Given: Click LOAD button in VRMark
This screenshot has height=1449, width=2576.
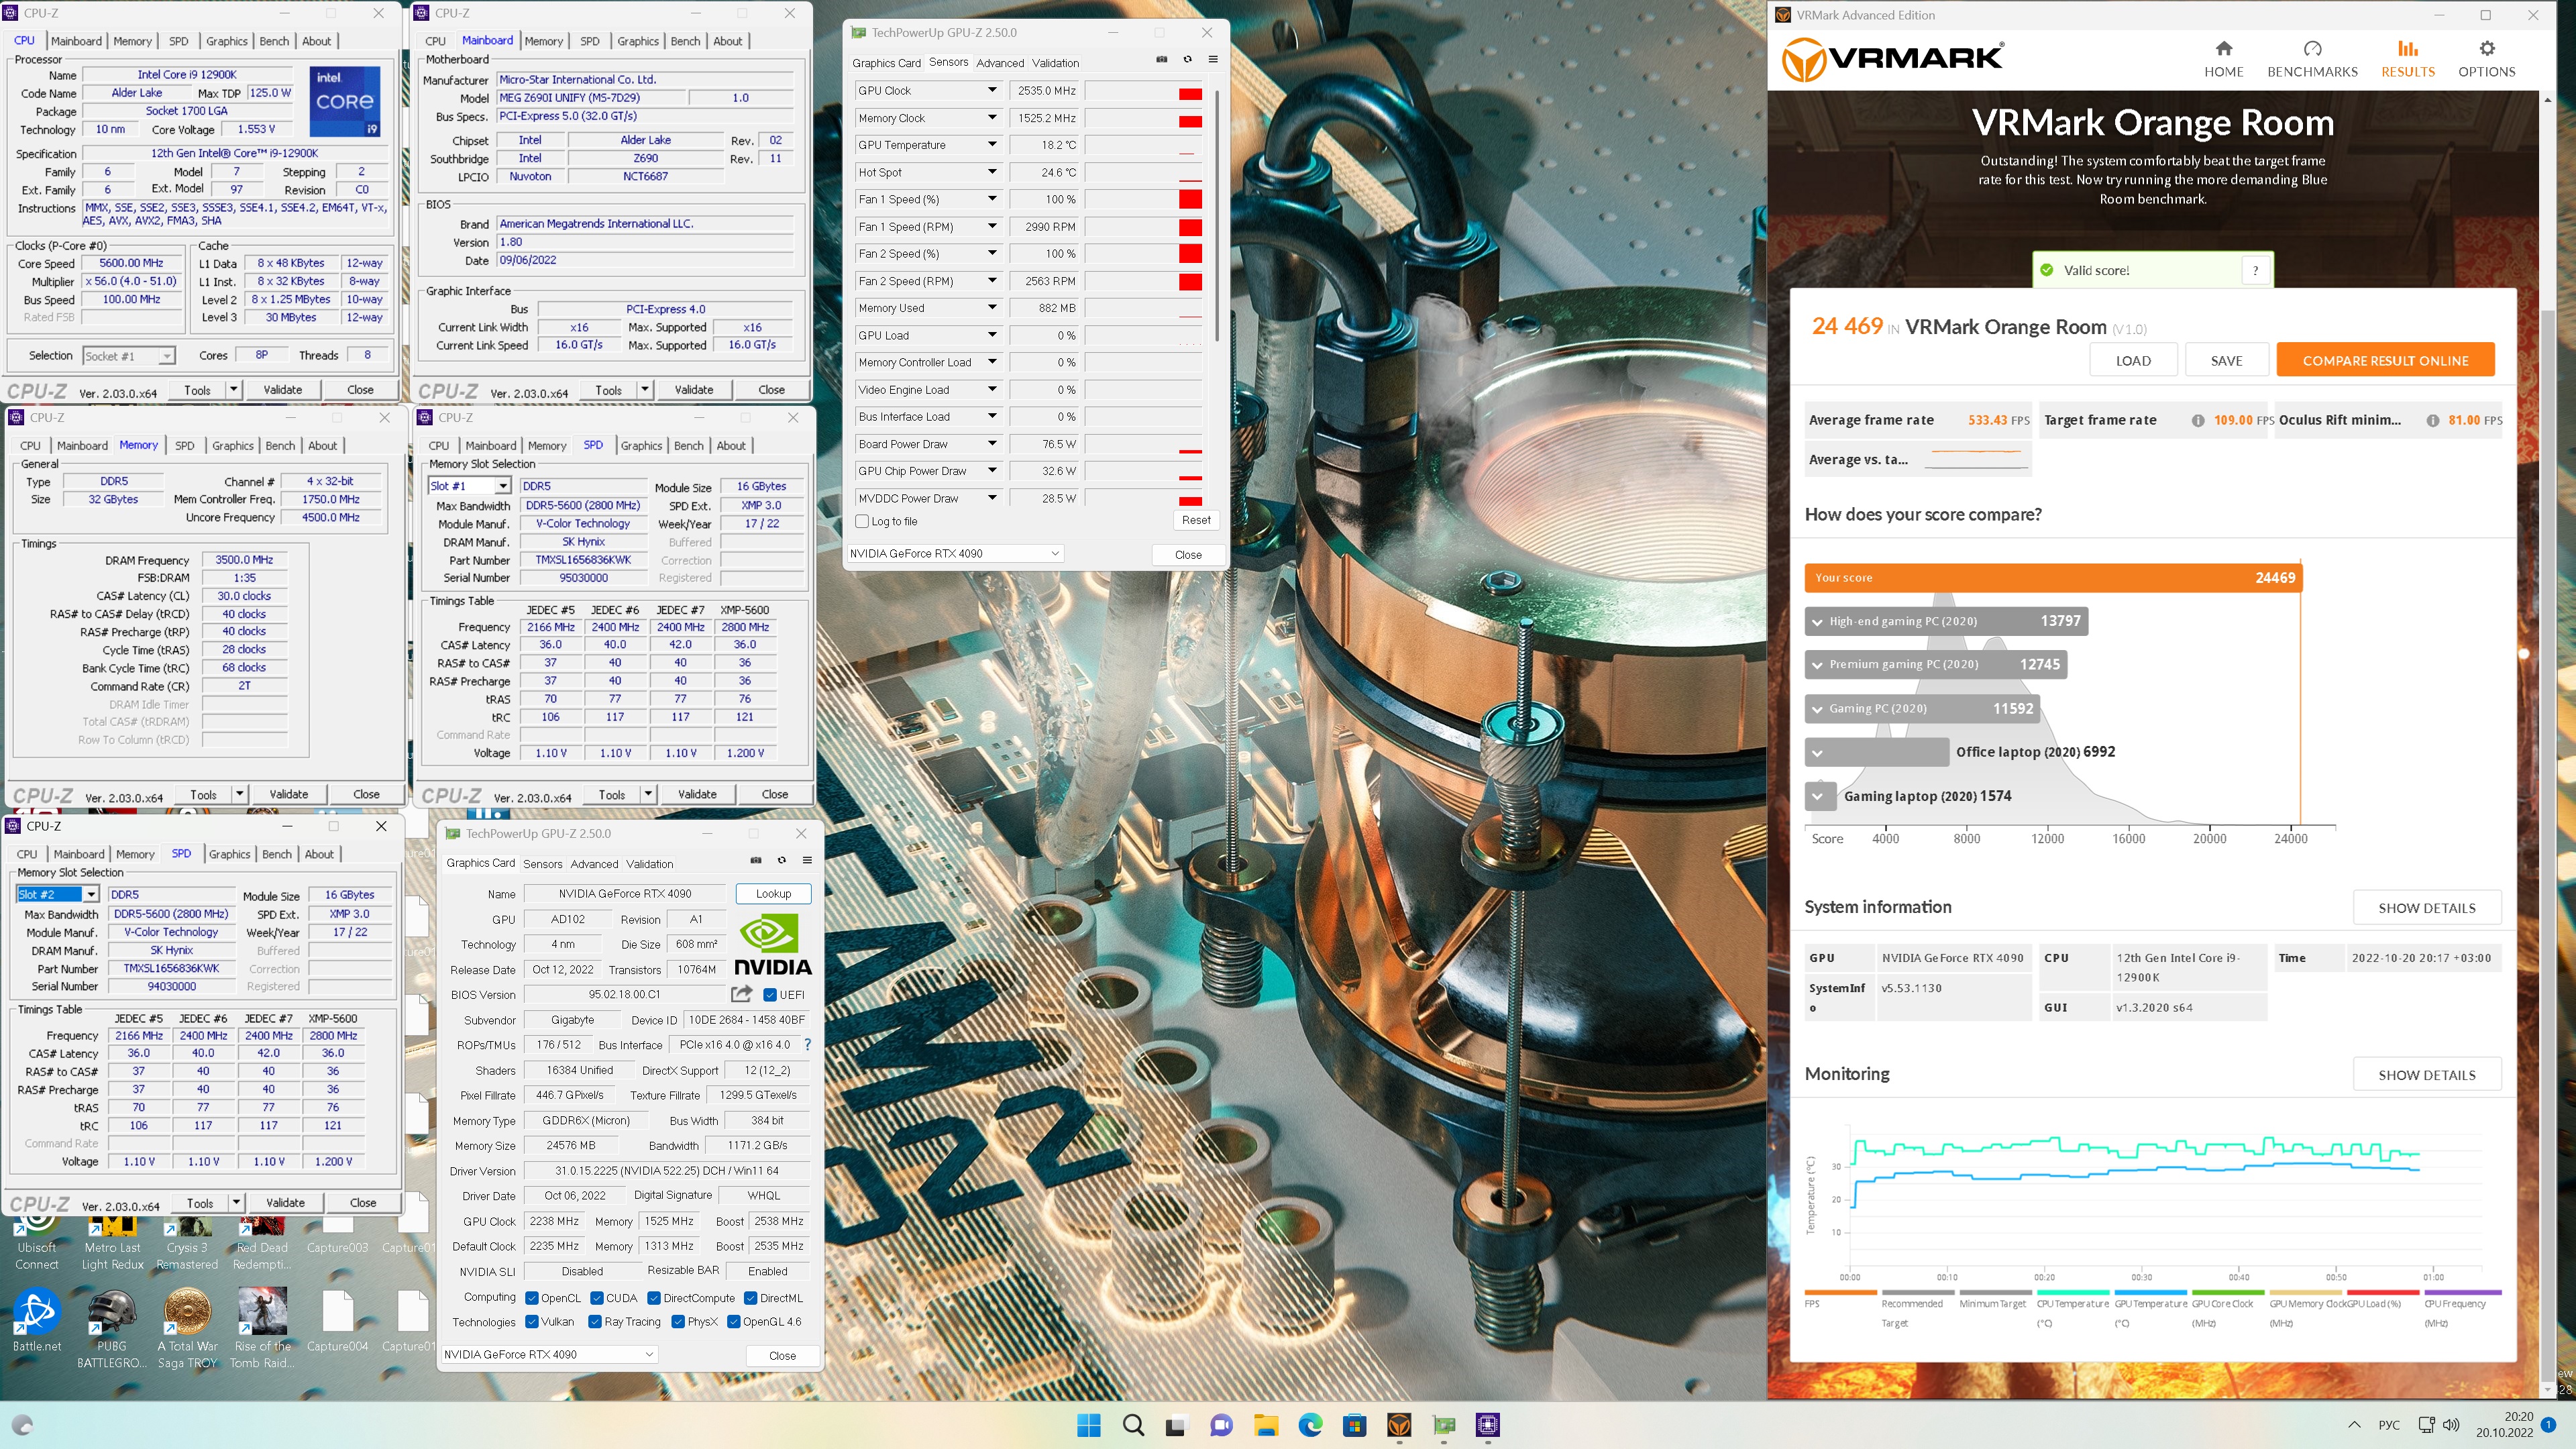Looking at the screenshot, I should pos(2133,360).
